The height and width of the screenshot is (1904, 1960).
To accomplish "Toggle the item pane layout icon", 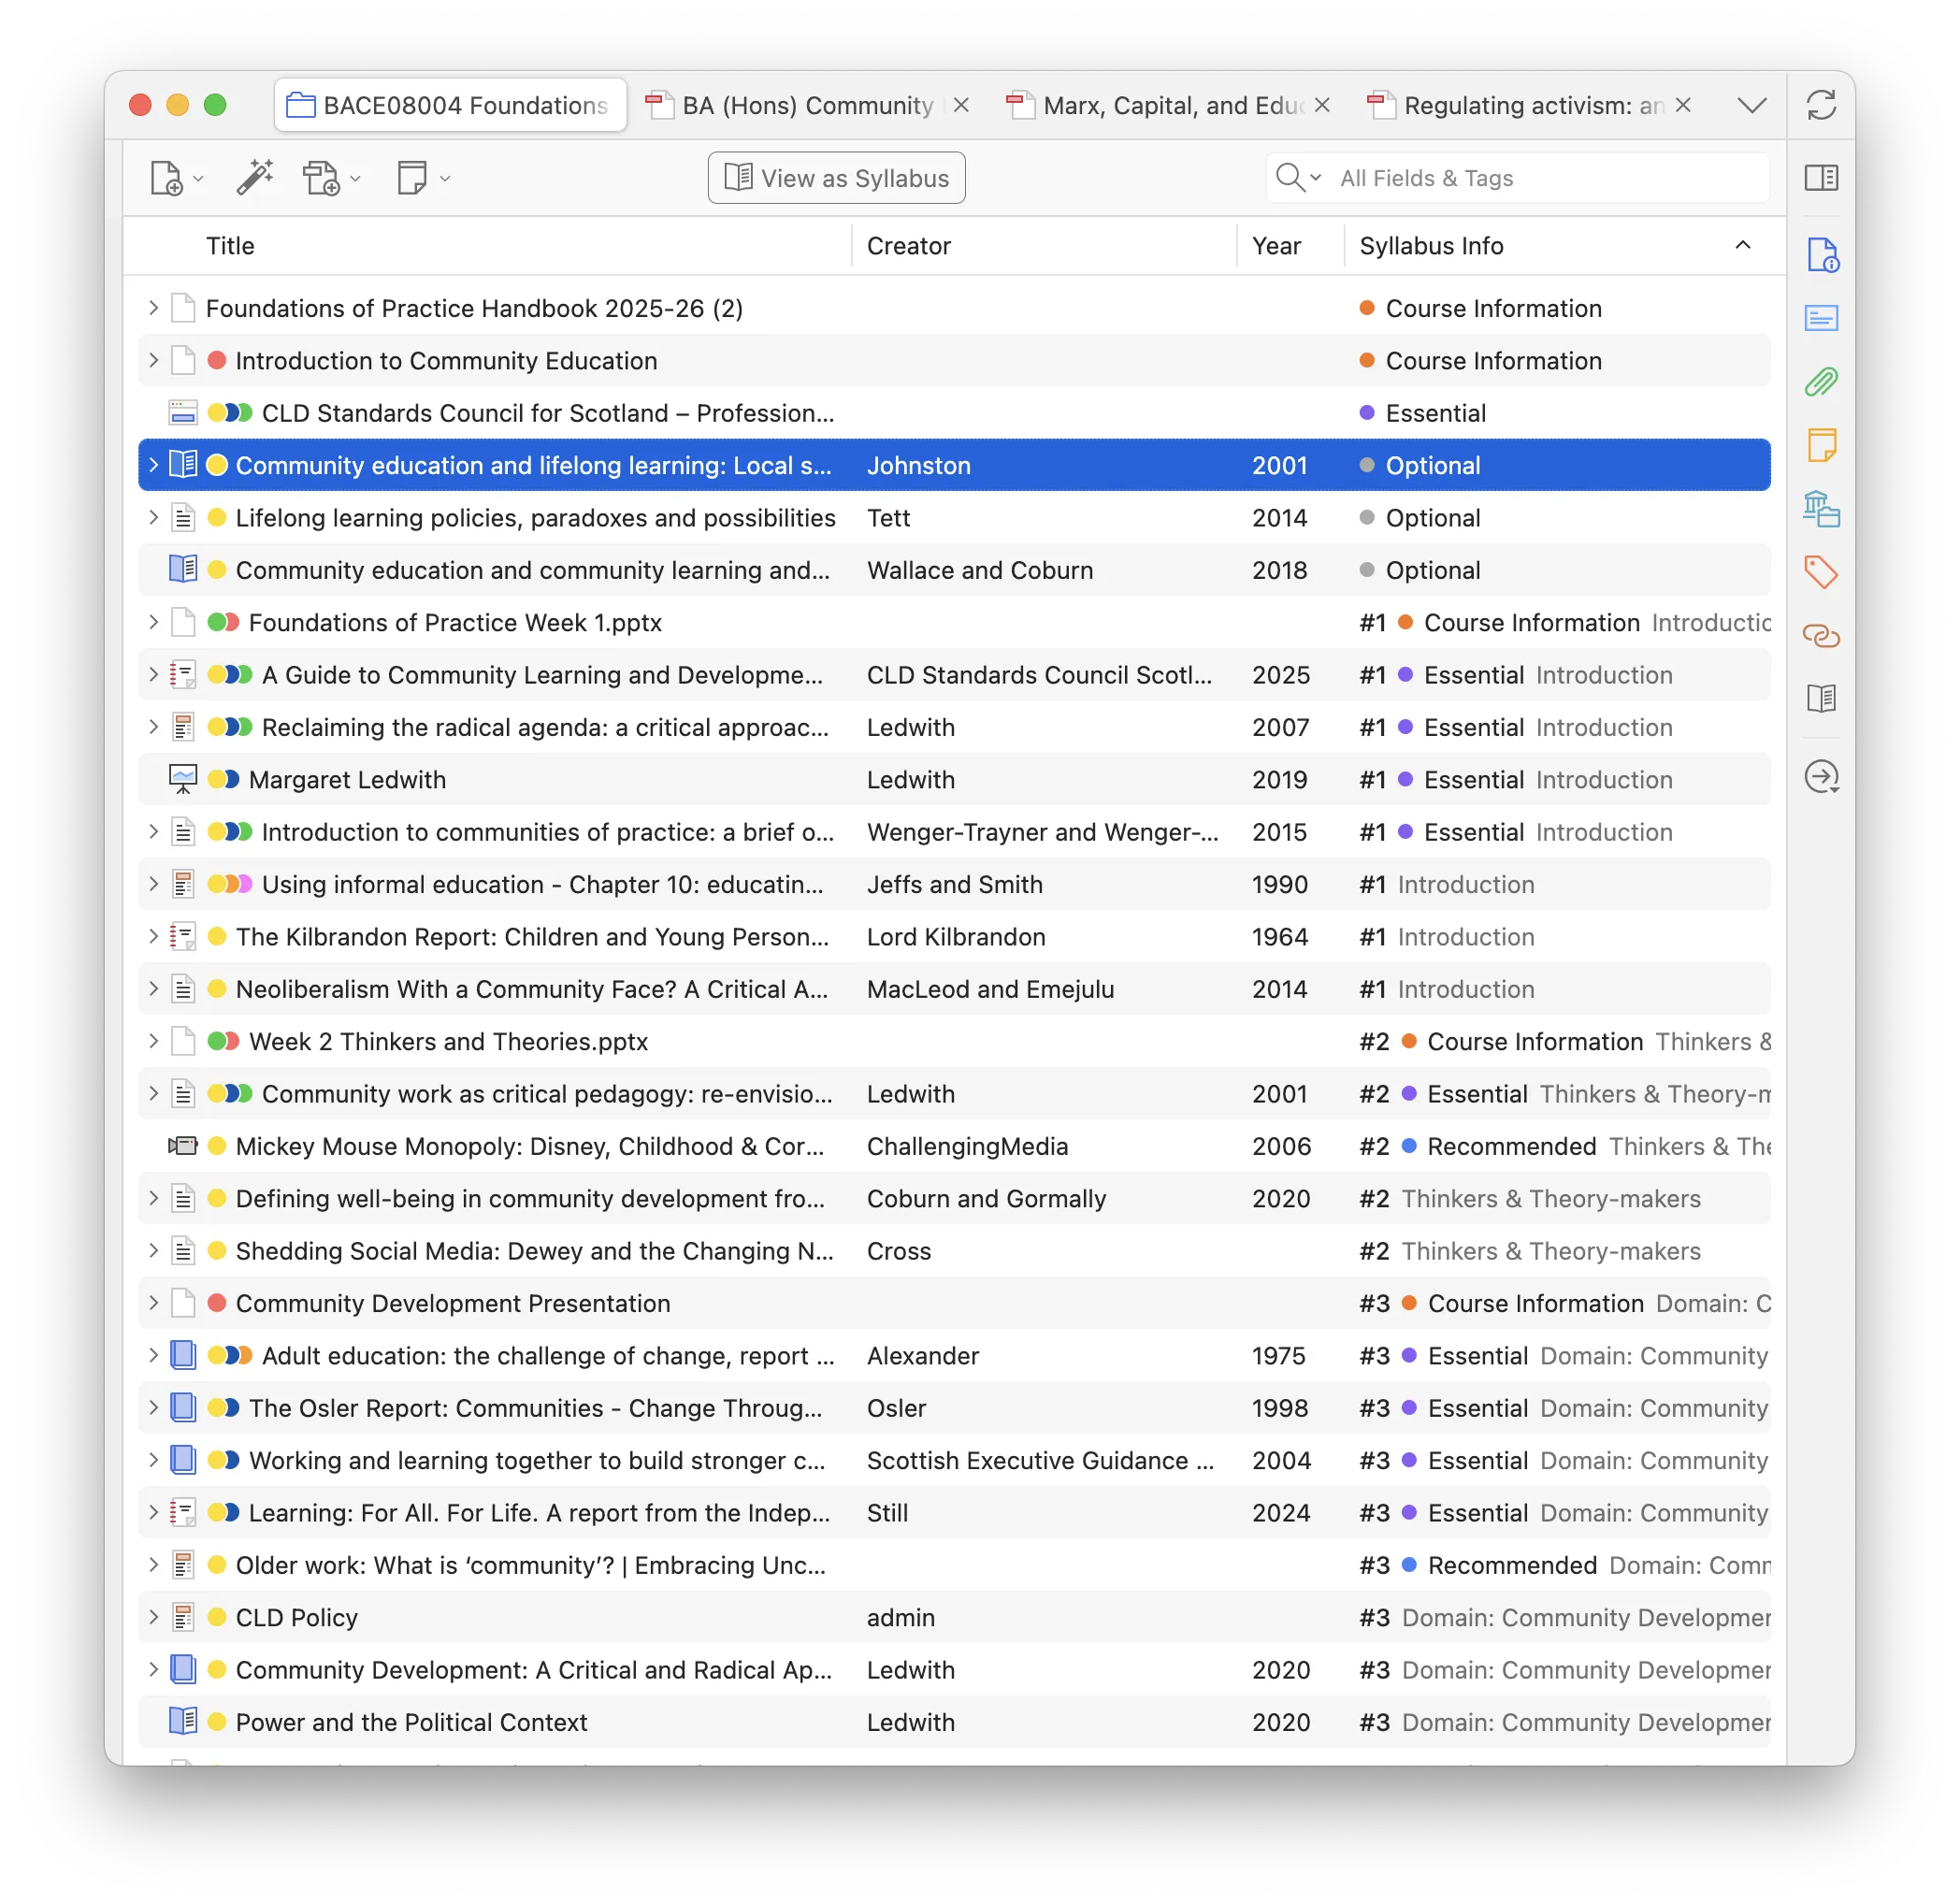I will [x=1821, y=178].
